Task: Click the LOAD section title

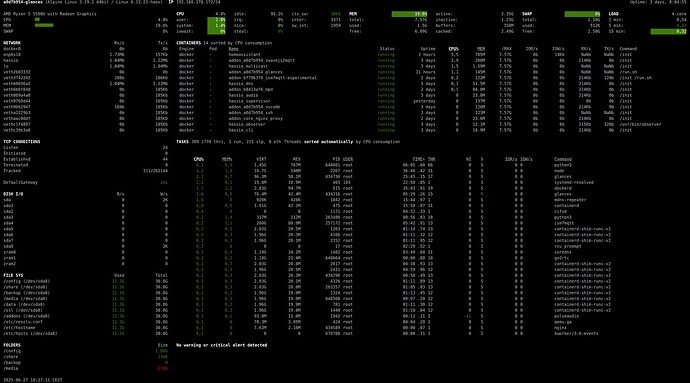Action: pos(613,14)
